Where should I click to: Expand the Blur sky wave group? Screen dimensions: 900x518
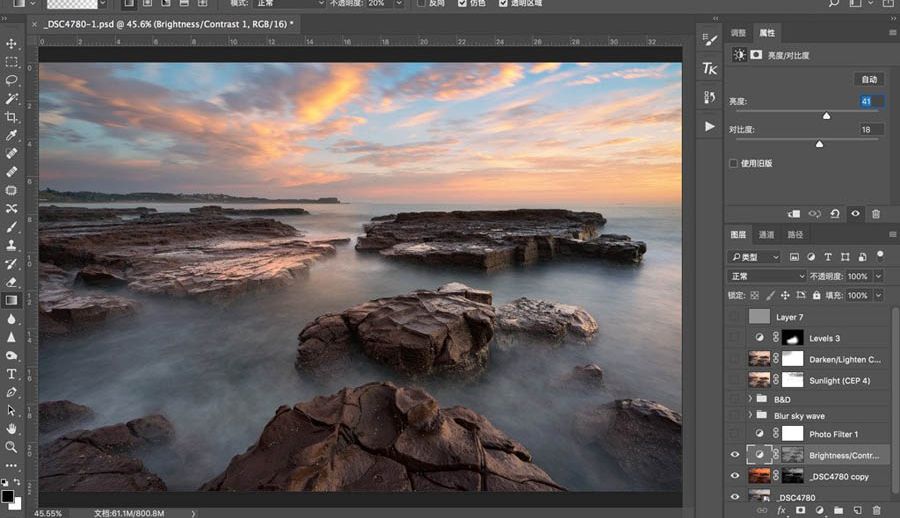coord(750,415)
